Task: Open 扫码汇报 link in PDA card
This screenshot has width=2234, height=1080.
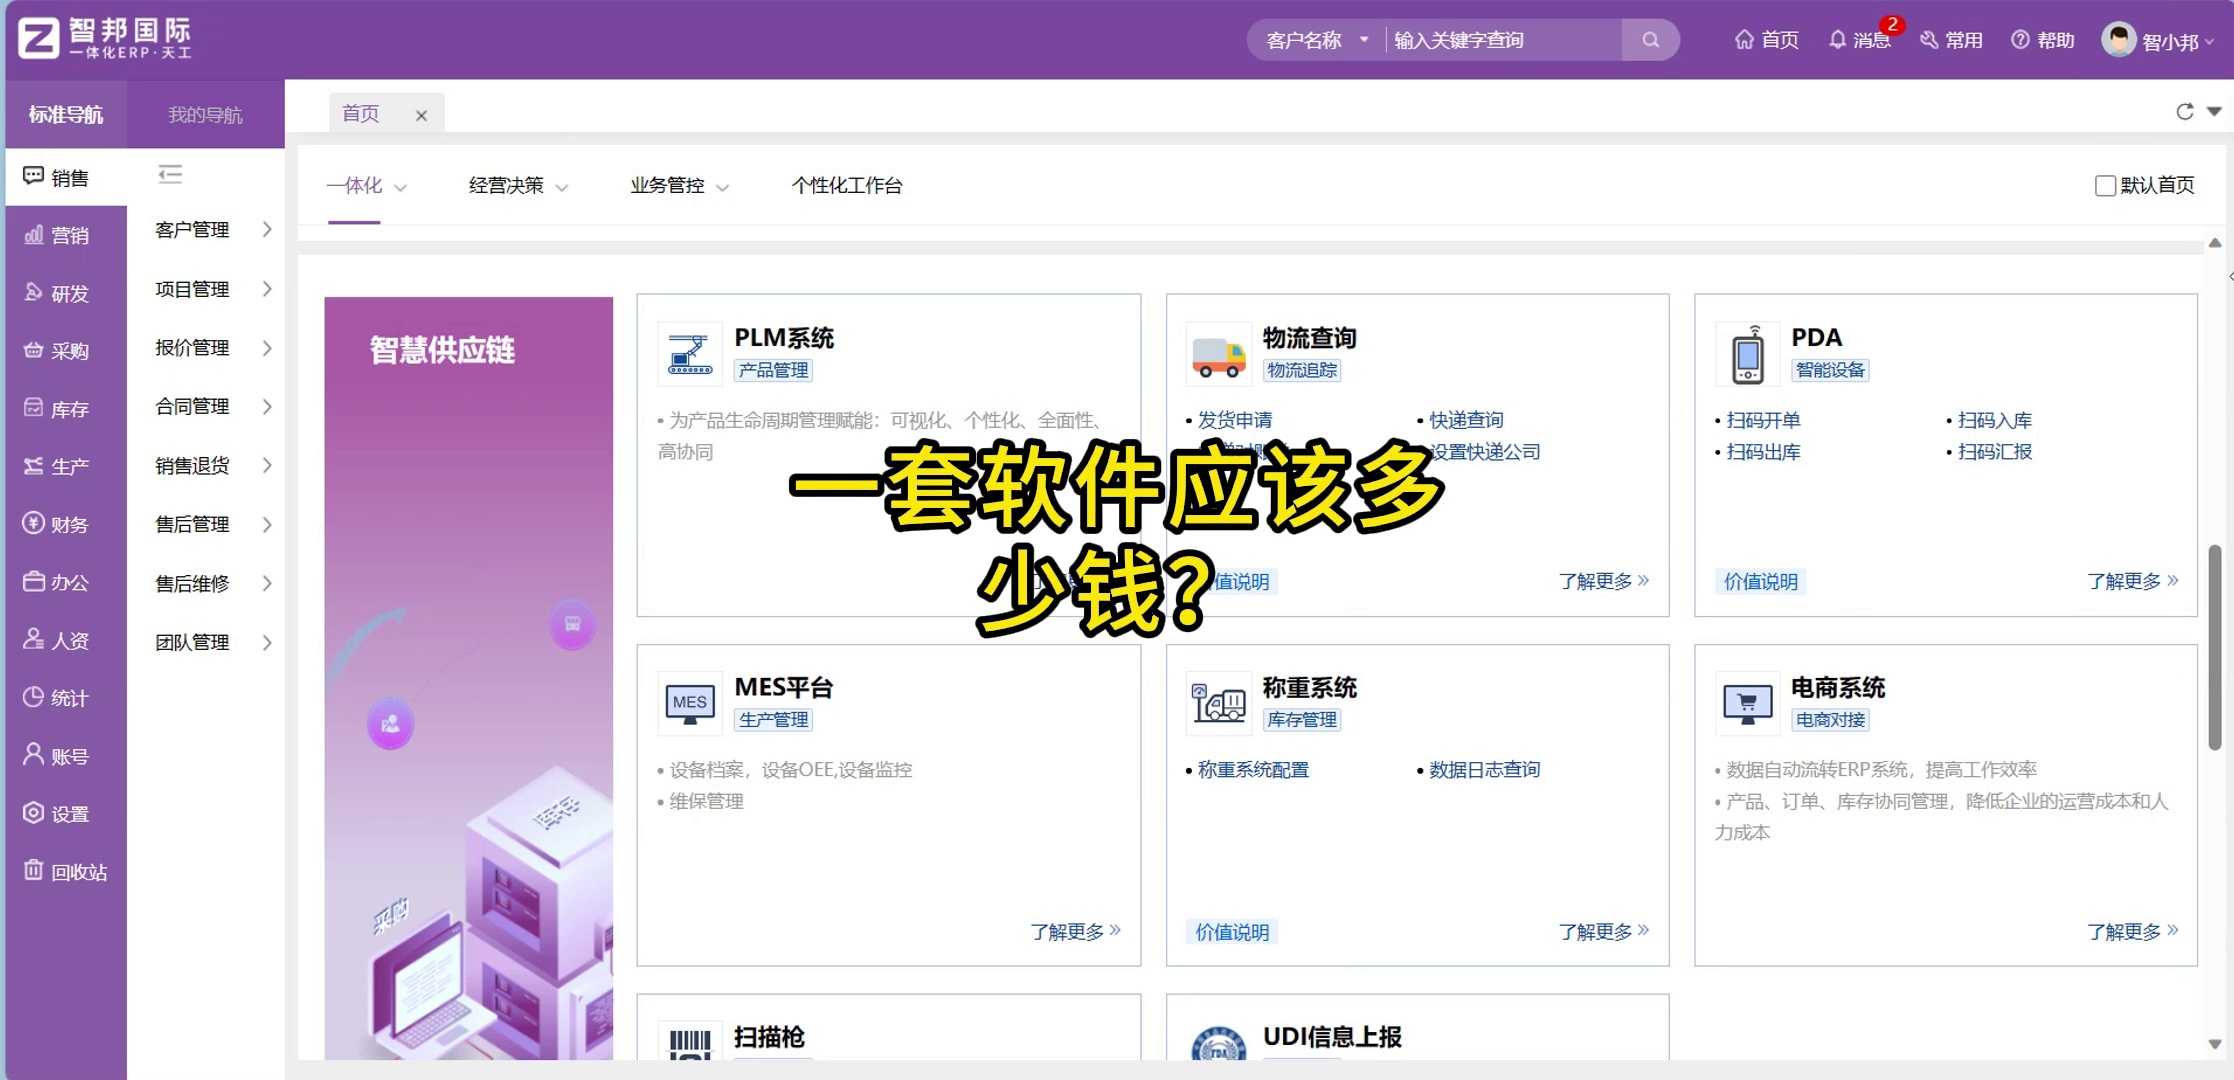Action: 1995,452
